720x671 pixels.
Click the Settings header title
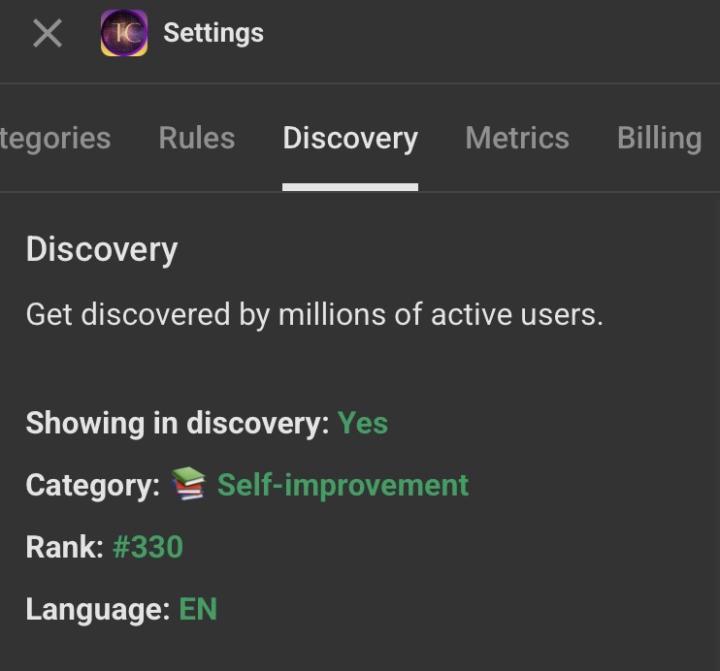[213, 33]
